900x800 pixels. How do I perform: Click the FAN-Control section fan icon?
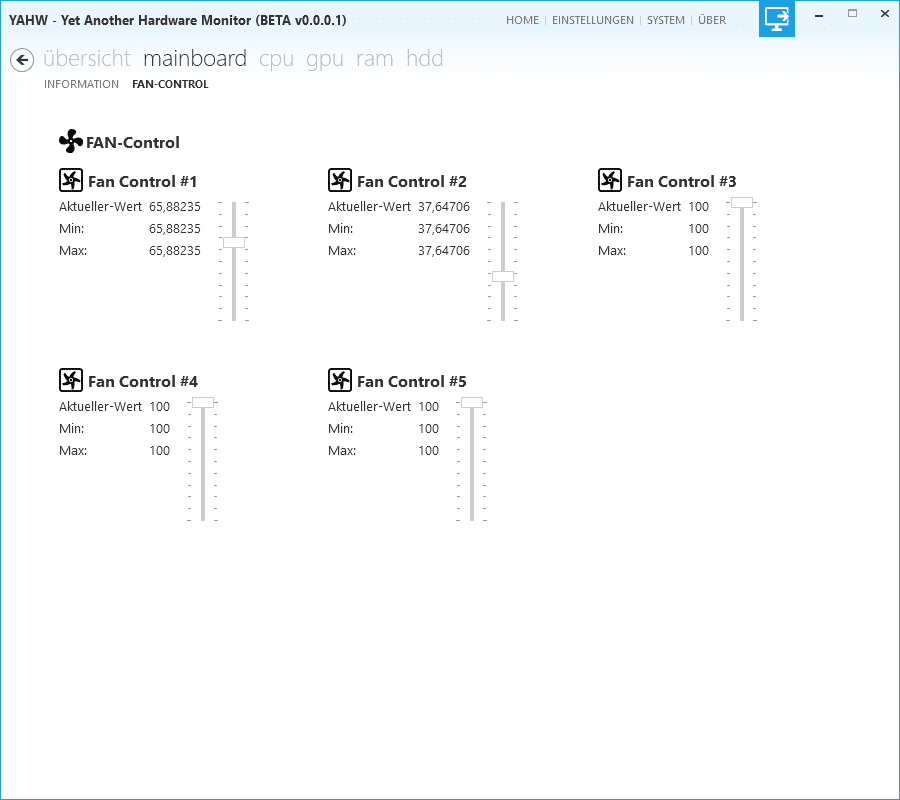71,141
